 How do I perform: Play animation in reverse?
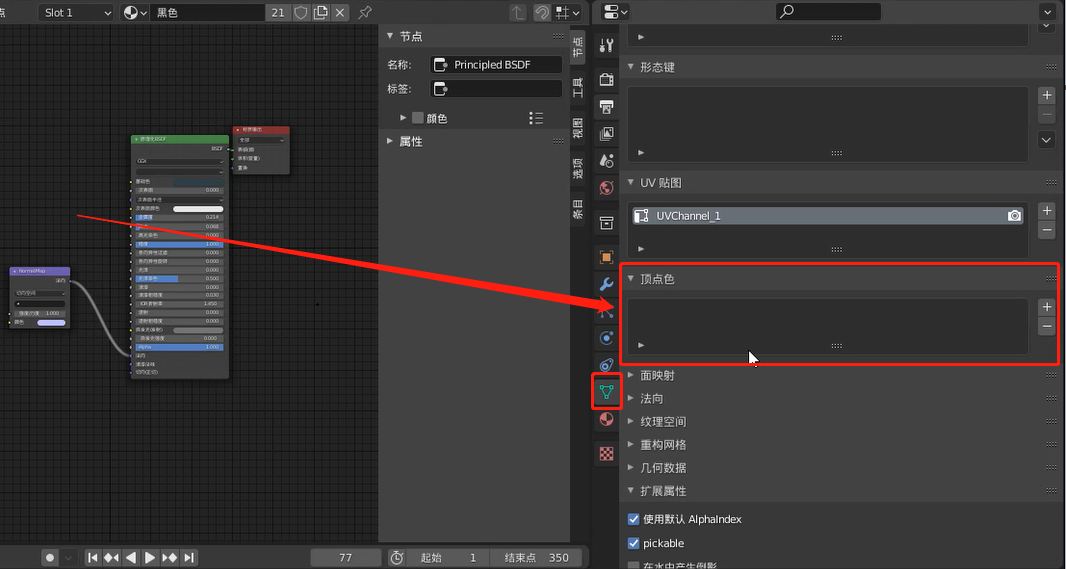tap(131, 557)
